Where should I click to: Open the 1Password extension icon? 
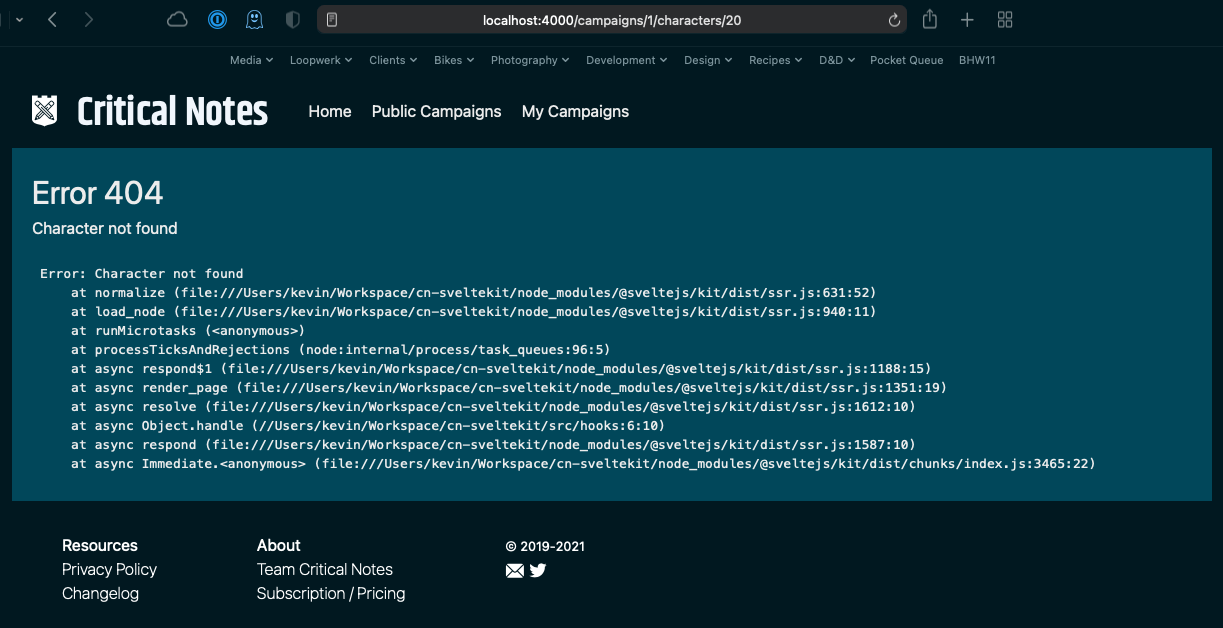[217, 20]
